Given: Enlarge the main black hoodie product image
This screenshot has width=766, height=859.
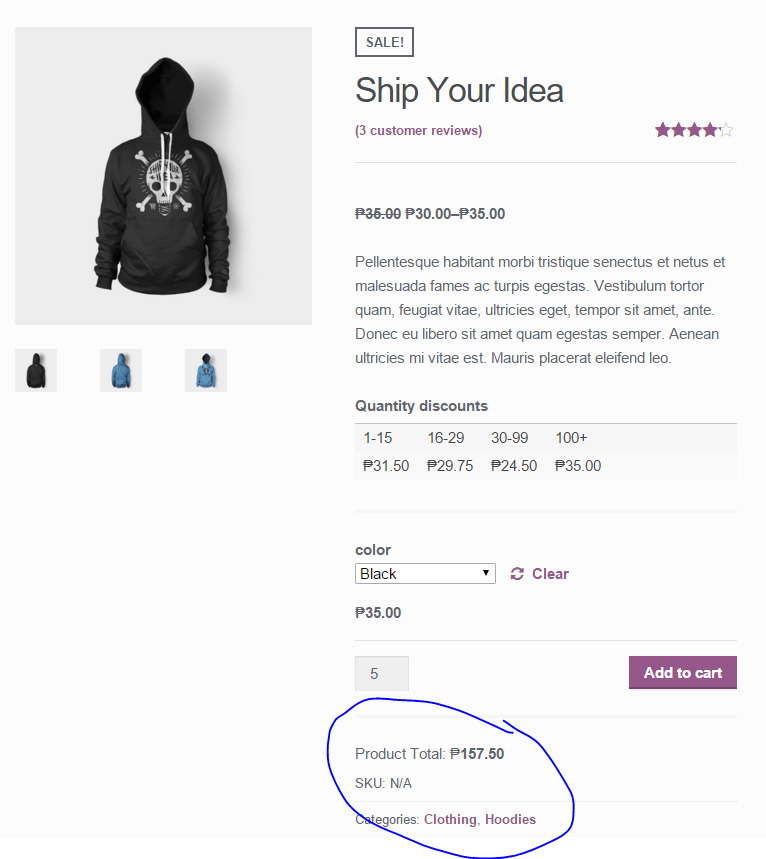Looking at the screenshot, I should coord(163,176).
